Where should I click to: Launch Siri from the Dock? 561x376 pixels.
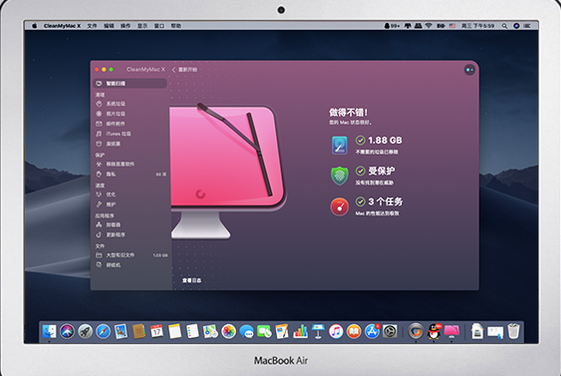[67, 332]
